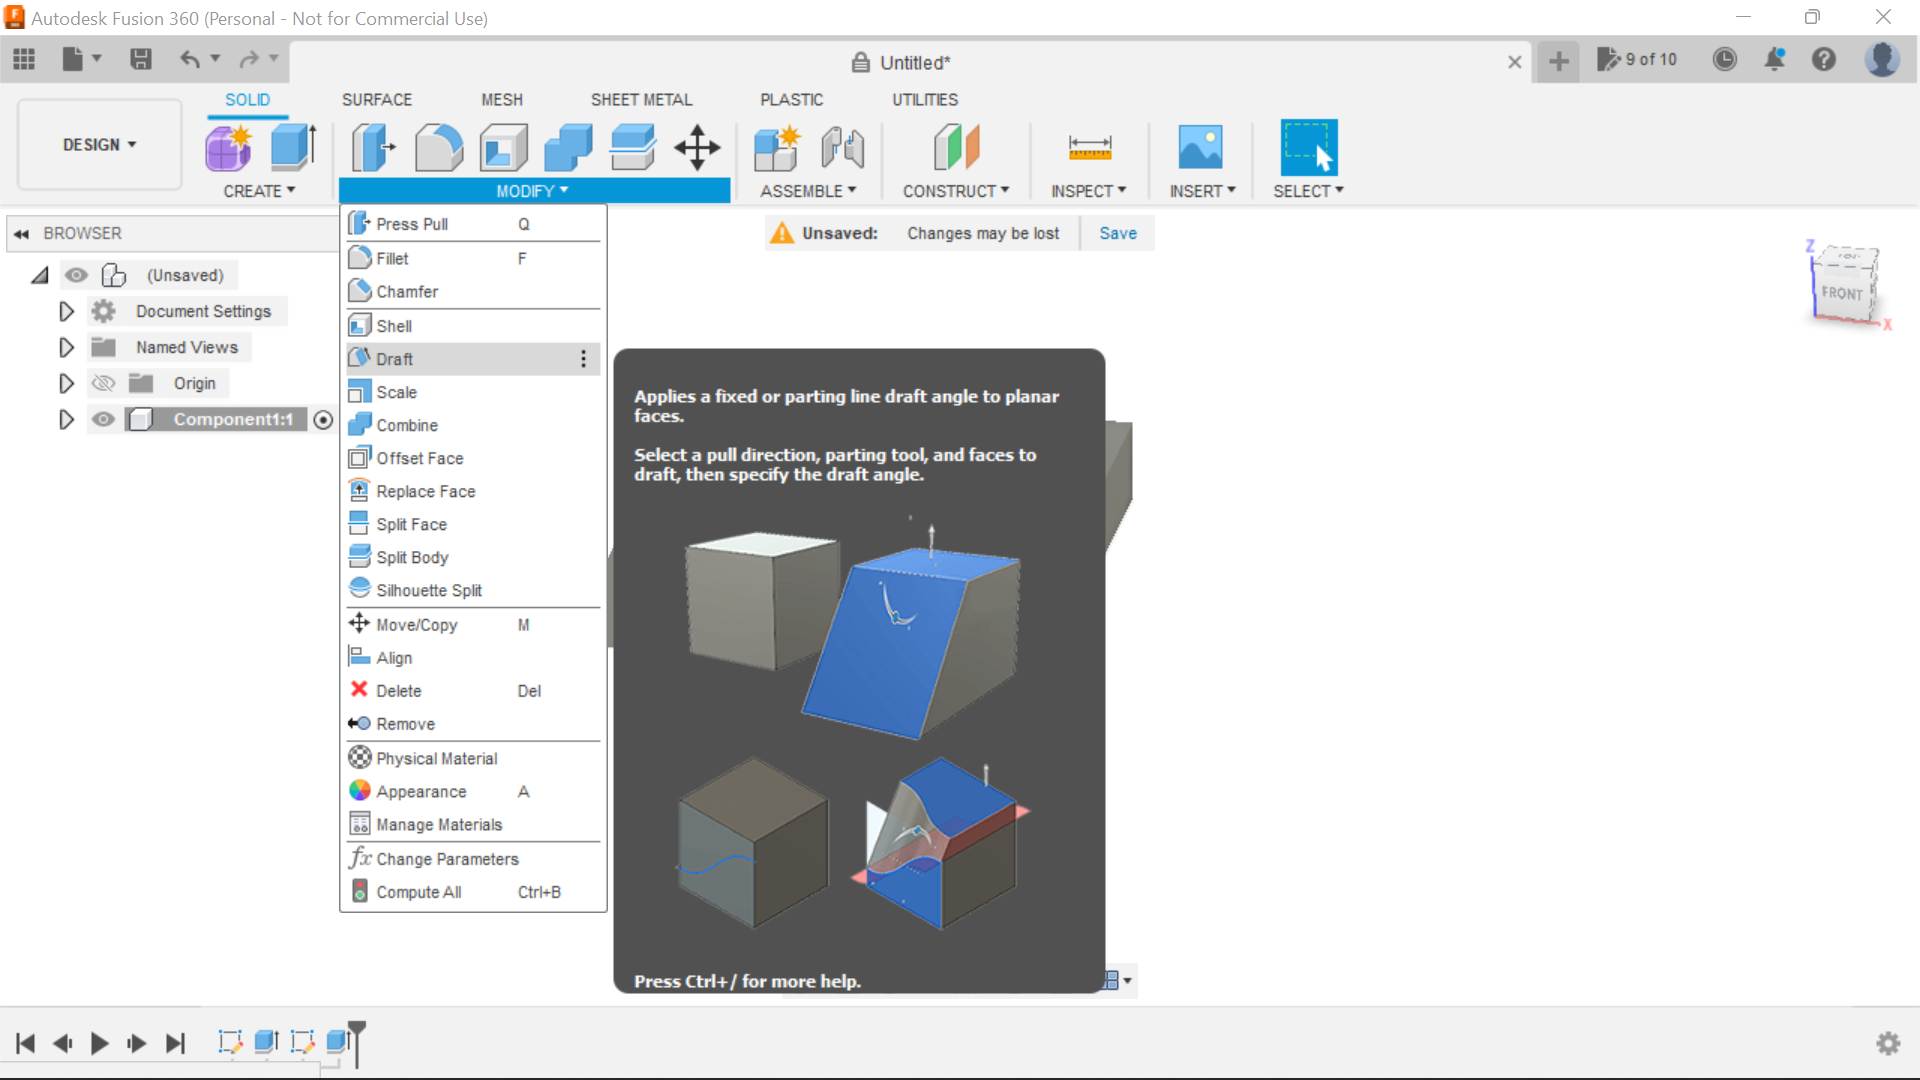
Task: Open the CONSTRUCT dropdown menu
Action: pos(956,191)
